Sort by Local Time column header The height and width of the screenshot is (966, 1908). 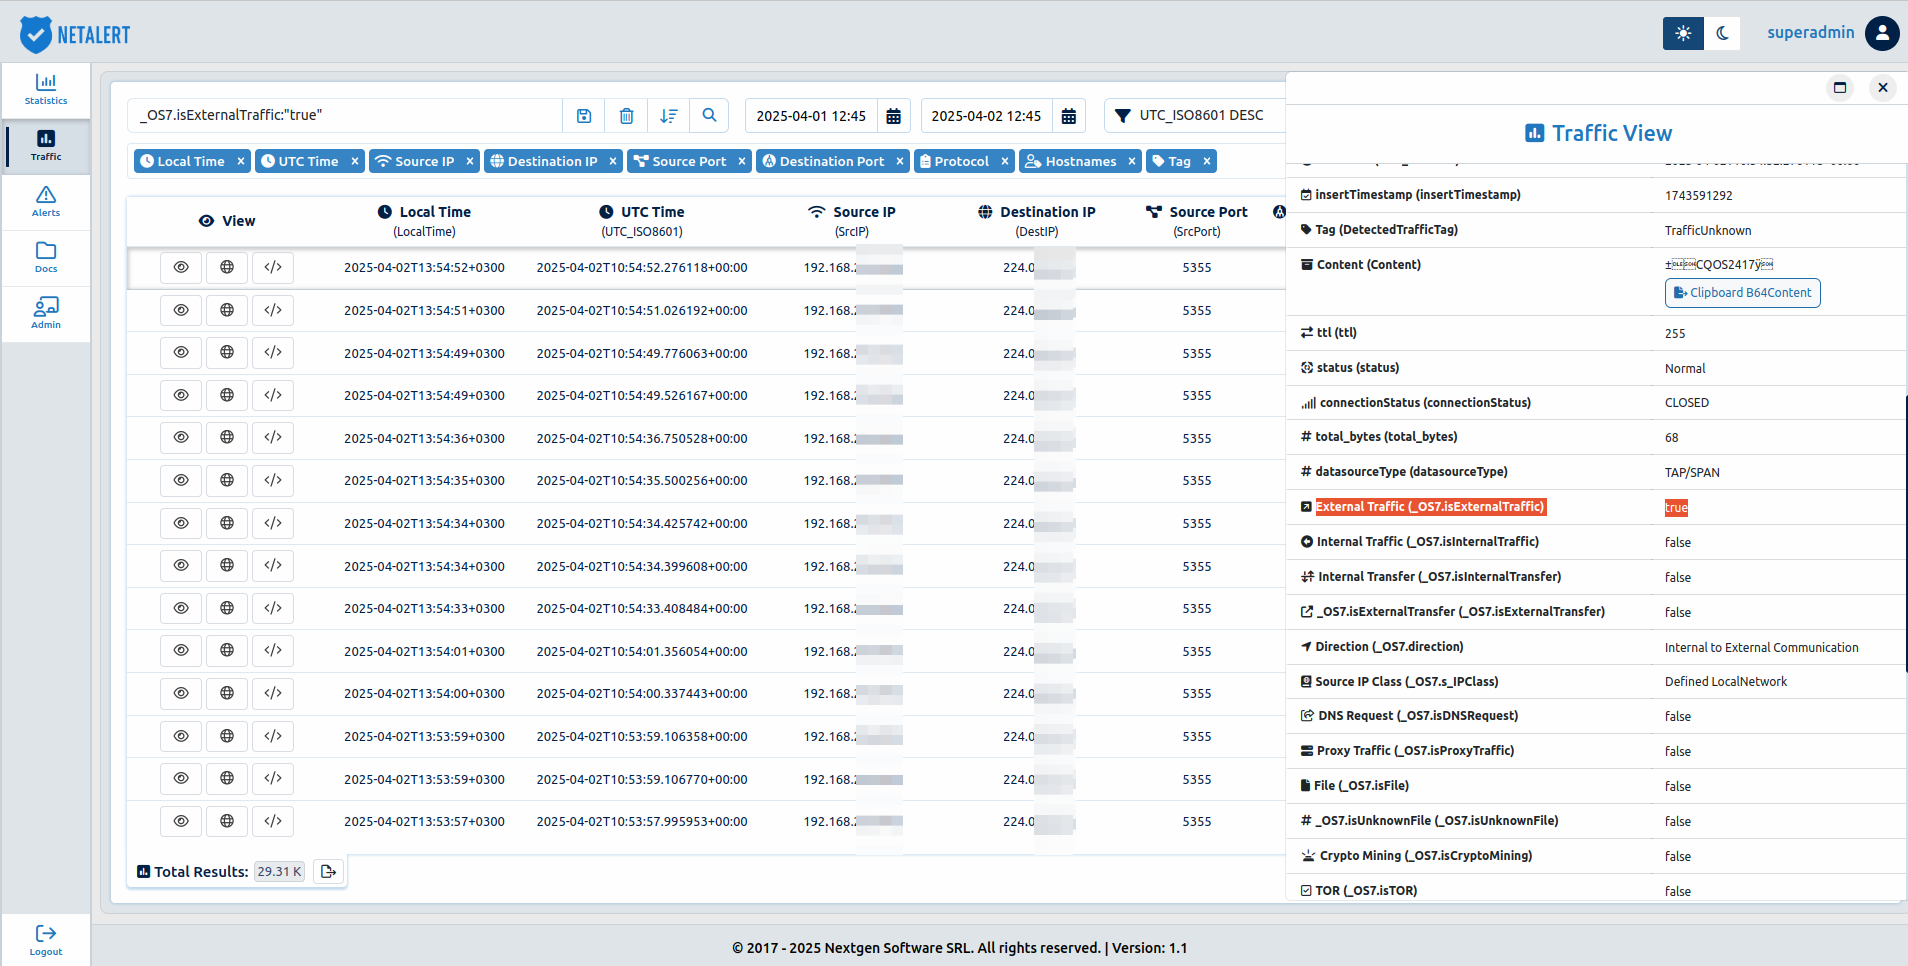click(424, 221)
